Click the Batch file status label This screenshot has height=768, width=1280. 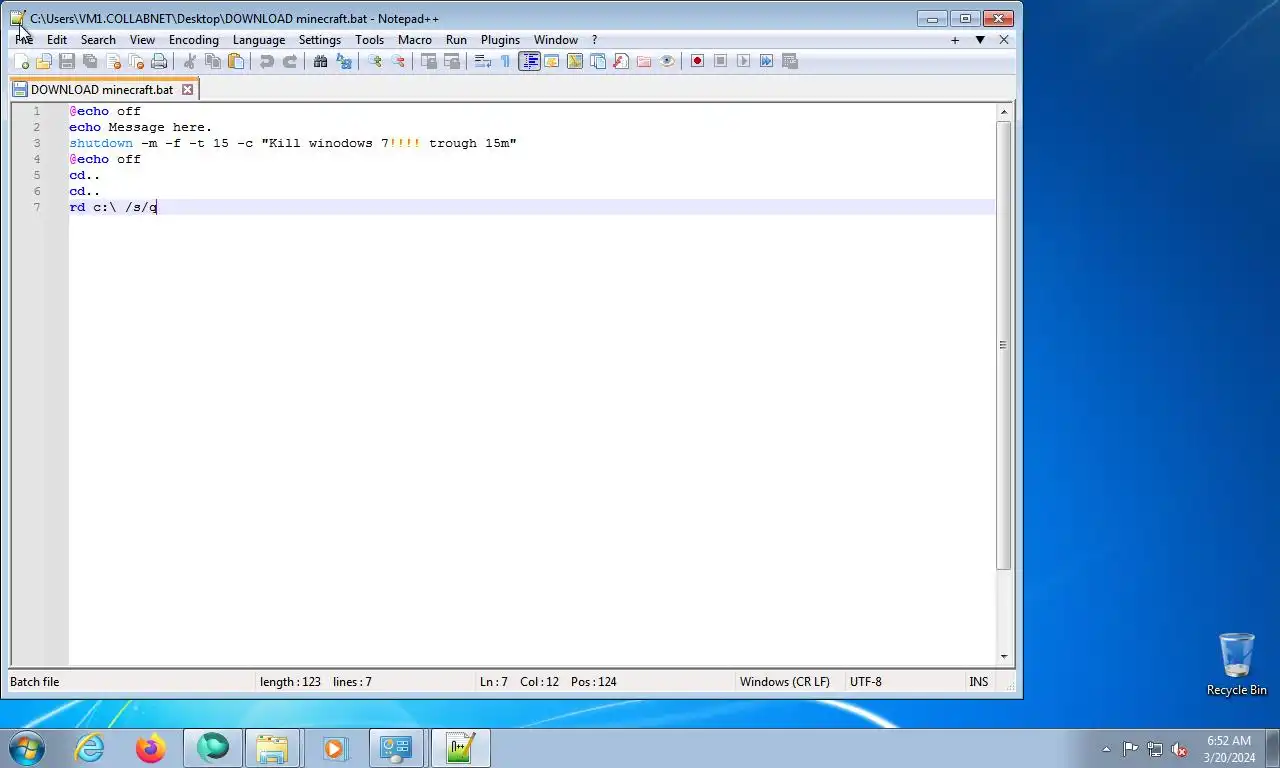point(35,682)
